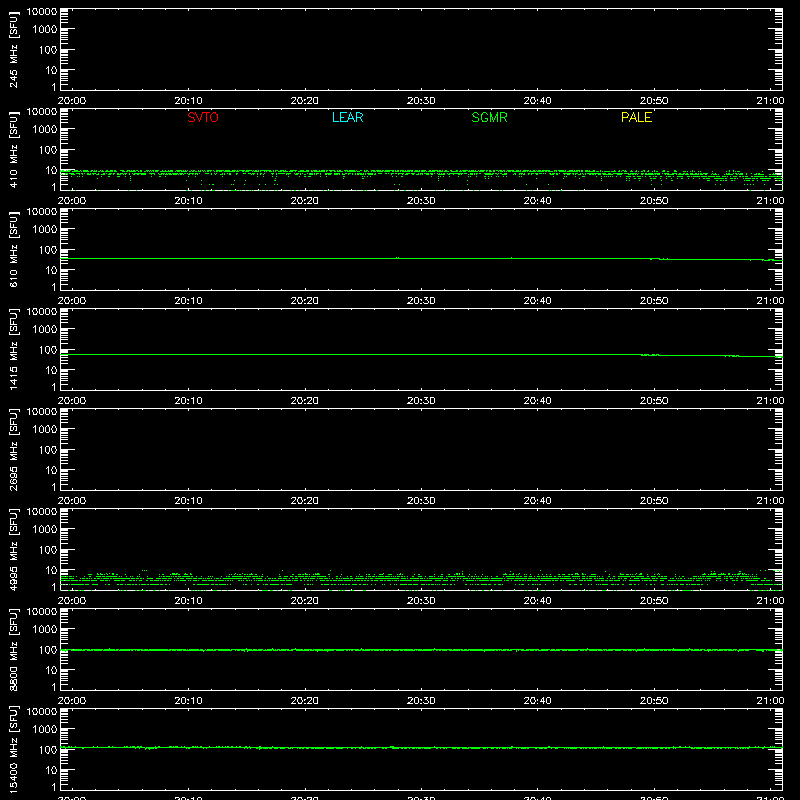Click the 1000 y-axis value in 15400 MHz panel

45,730
